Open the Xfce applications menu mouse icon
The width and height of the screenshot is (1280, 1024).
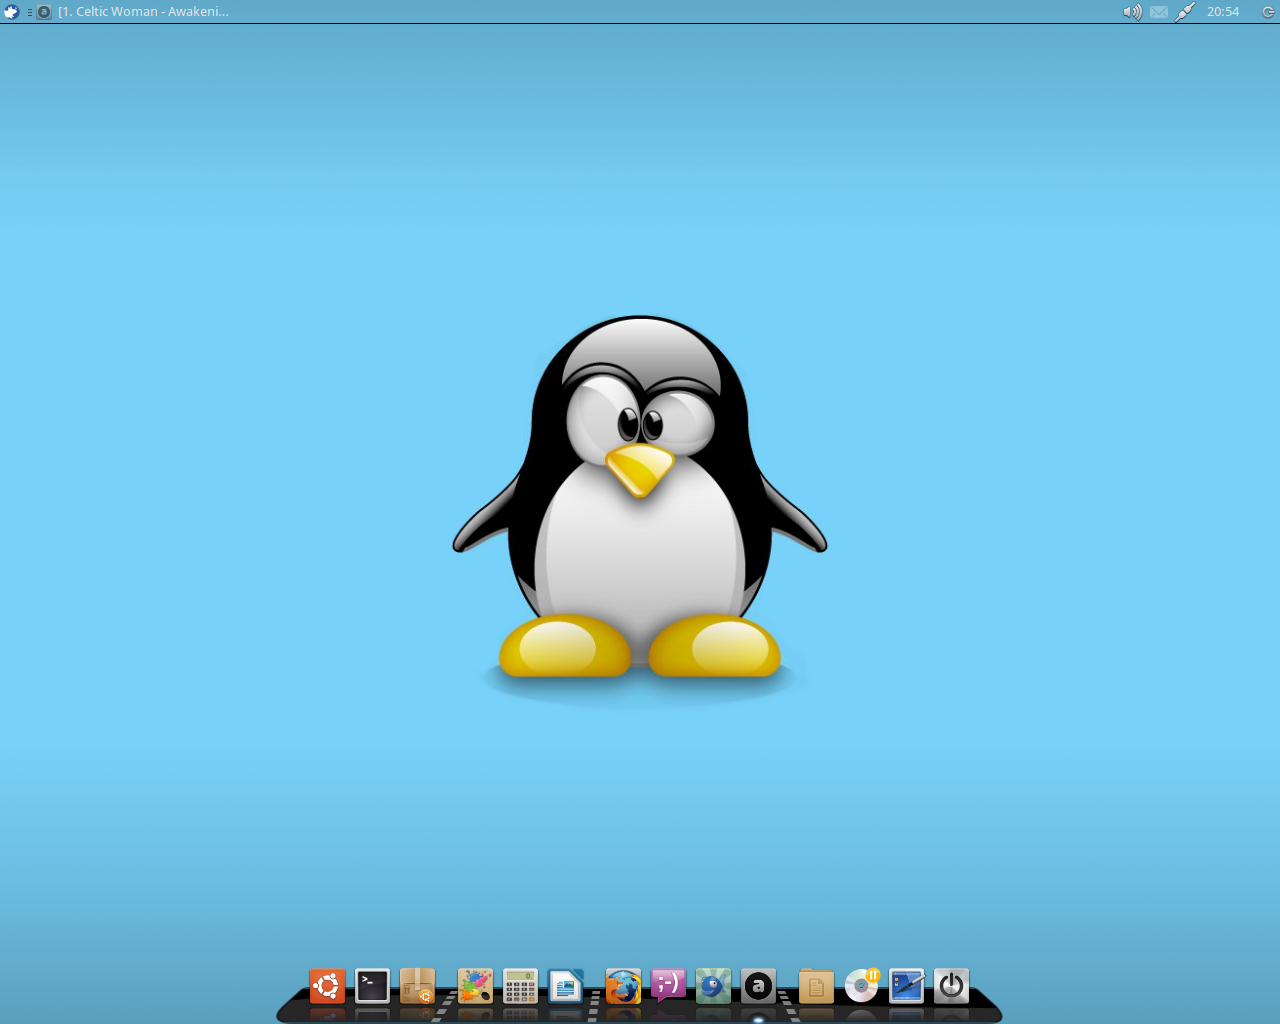click(11, 12)
